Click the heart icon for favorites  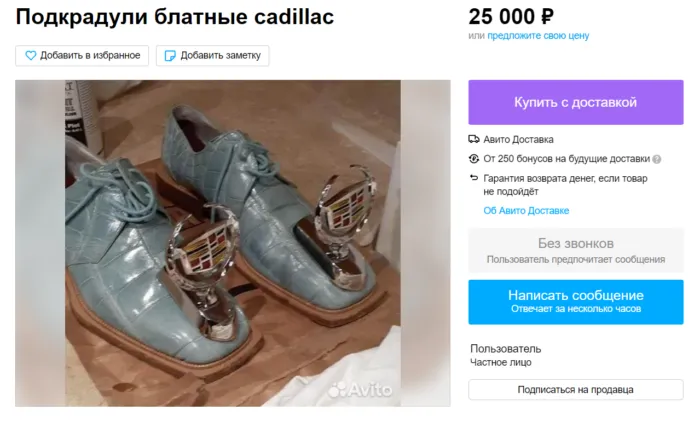pyautogui.click(x=30, y=55)
